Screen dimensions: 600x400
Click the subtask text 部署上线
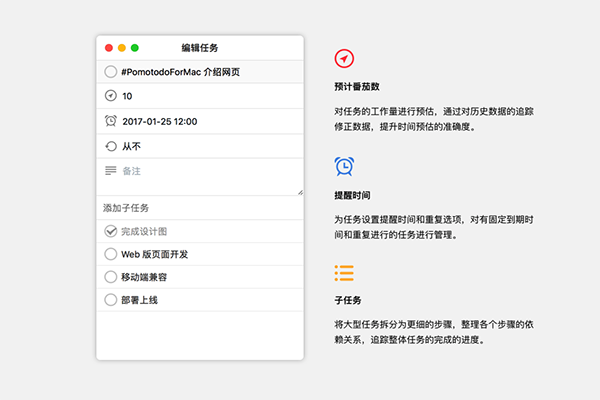tap(139, 300)
